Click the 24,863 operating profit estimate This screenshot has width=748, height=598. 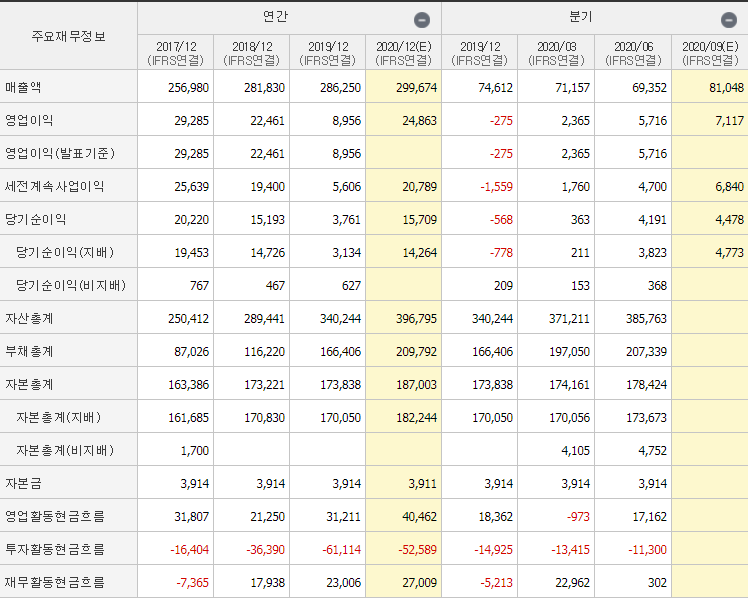[x=419, y=121]
